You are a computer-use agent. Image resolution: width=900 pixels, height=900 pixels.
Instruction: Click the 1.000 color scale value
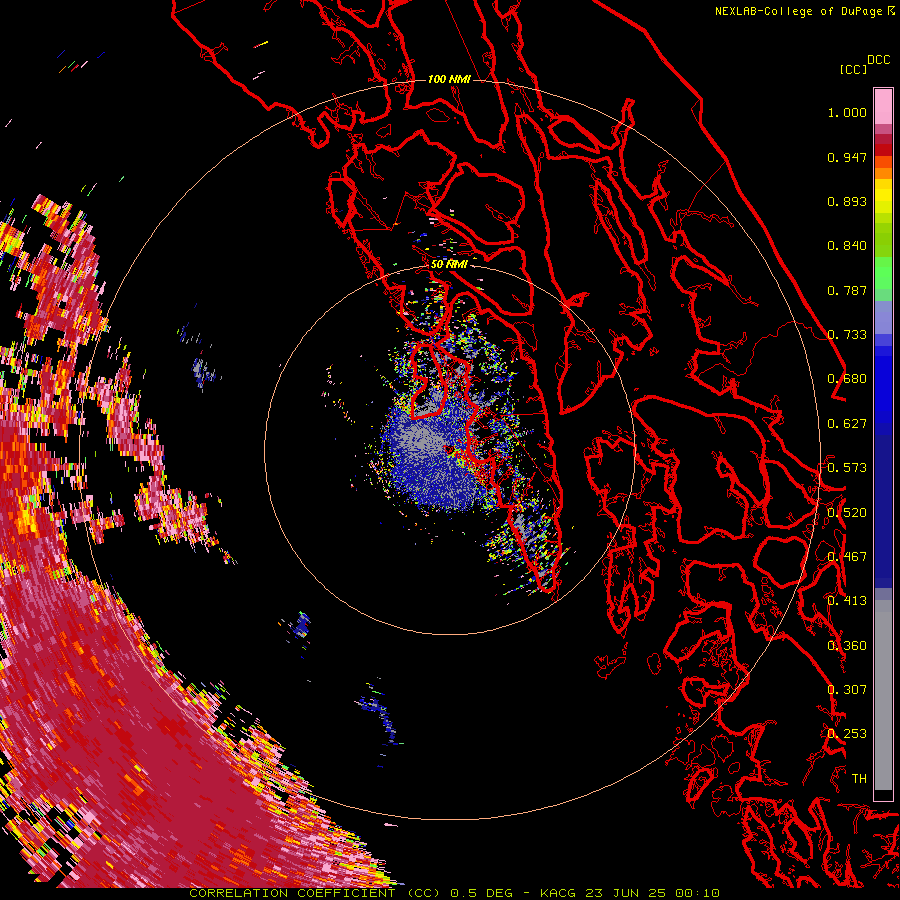point(847,112)
